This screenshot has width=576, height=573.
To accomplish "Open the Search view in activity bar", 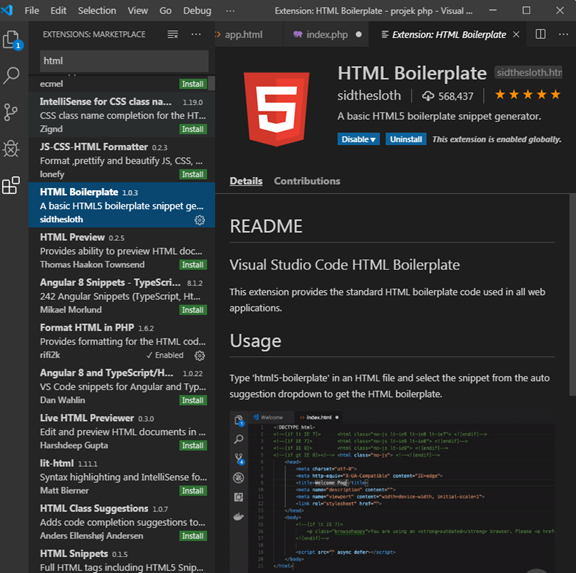I will pyautogui.click(x=11, y=75).
